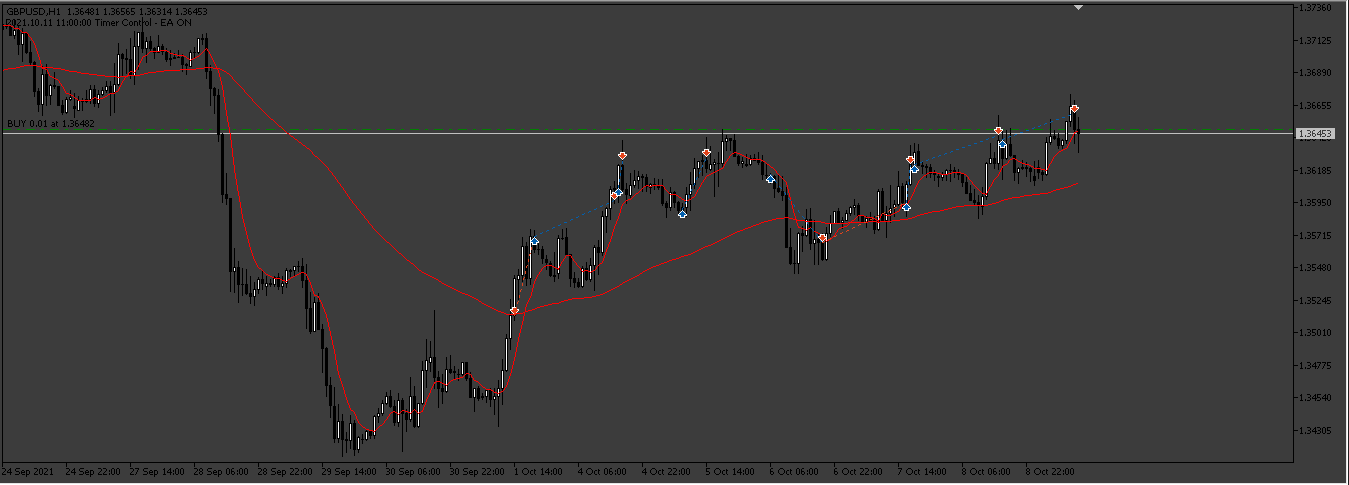Viewport: 1349px width, 485px height.
Task: Select red arrow above 7 Oct 14:00 spike
Action: tap(910, 159)
